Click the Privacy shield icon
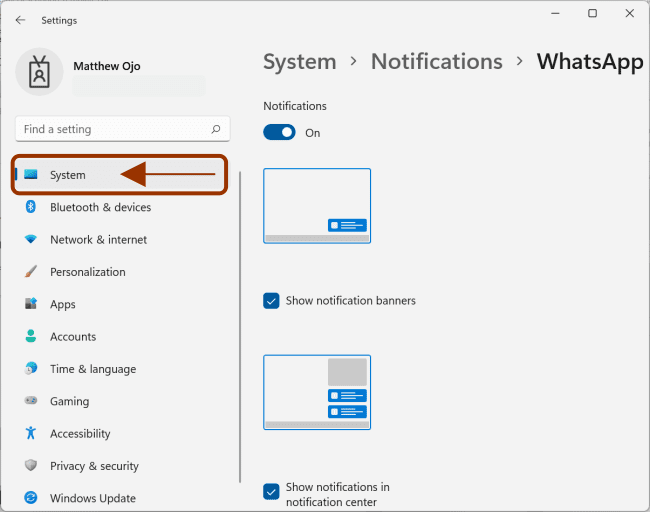This screenshot has height=512, width=650. click(x=31, y=465)
